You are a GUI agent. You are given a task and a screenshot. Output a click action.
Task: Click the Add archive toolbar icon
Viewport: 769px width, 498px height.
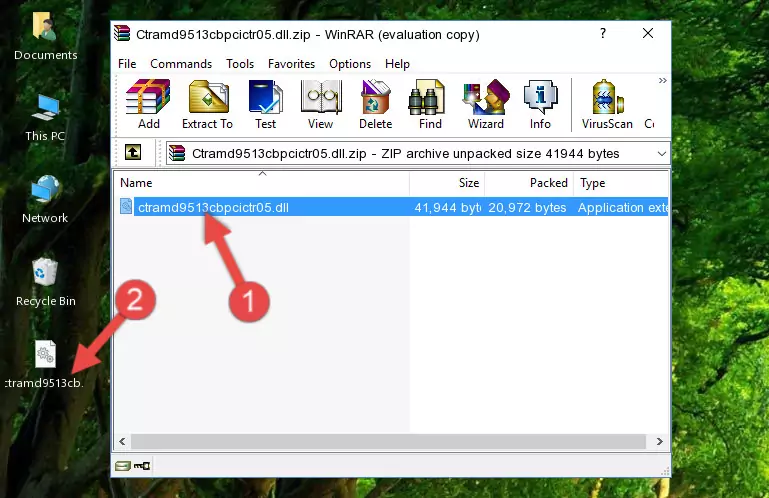(x=148, y=104)
